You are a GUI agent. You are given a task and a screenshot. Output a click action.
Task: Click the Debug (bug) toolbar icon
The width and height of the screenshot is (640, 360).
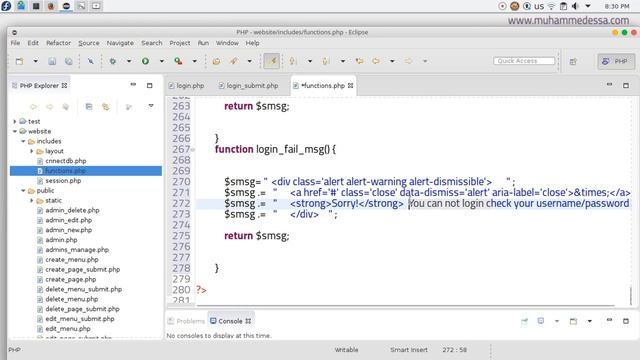[113, 61]
